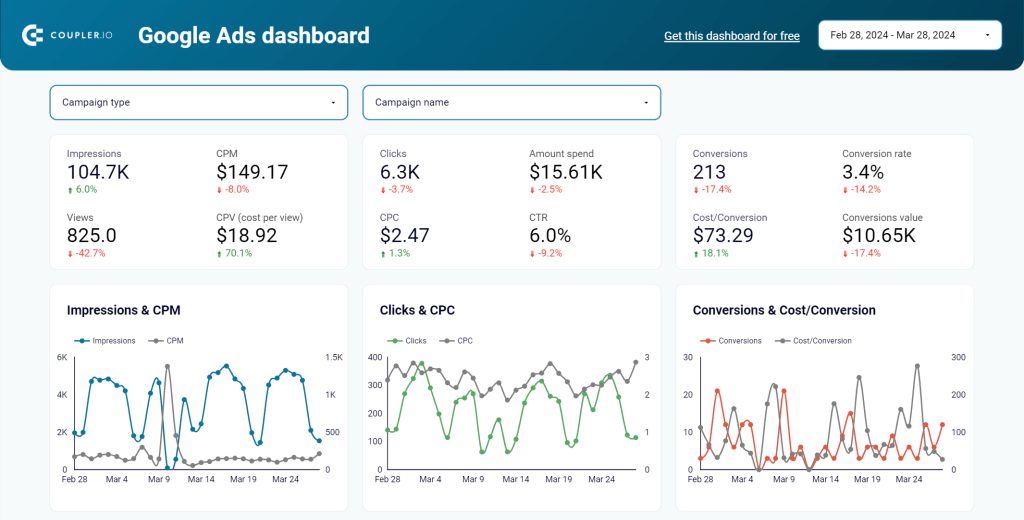Click the Google Ads dashboard heading
Viewport: 1024px width, 520px height.
point(254,35)
